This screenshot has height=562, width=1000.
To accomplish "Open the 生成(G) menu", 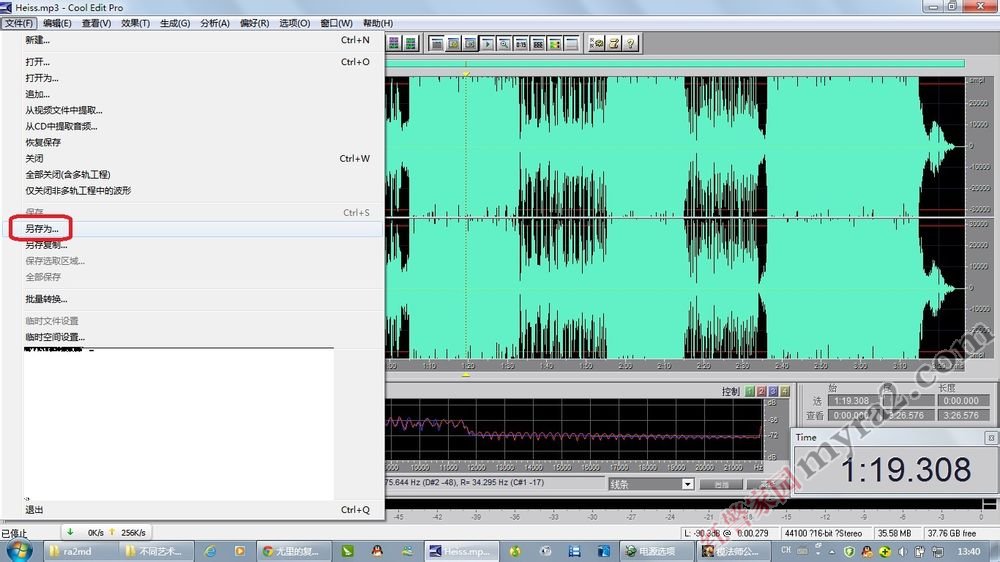I will pos(175,23).
